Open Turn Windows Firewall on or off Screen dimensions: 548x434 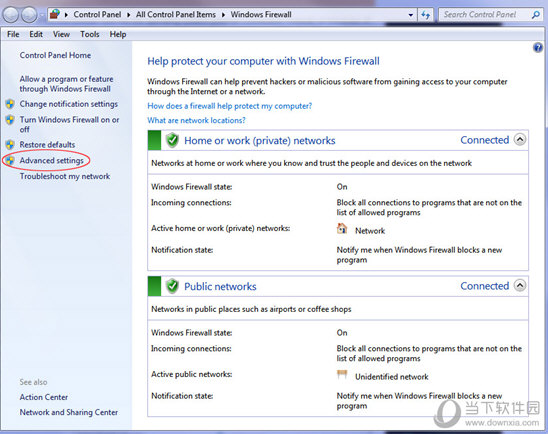[x=69, y=124]
